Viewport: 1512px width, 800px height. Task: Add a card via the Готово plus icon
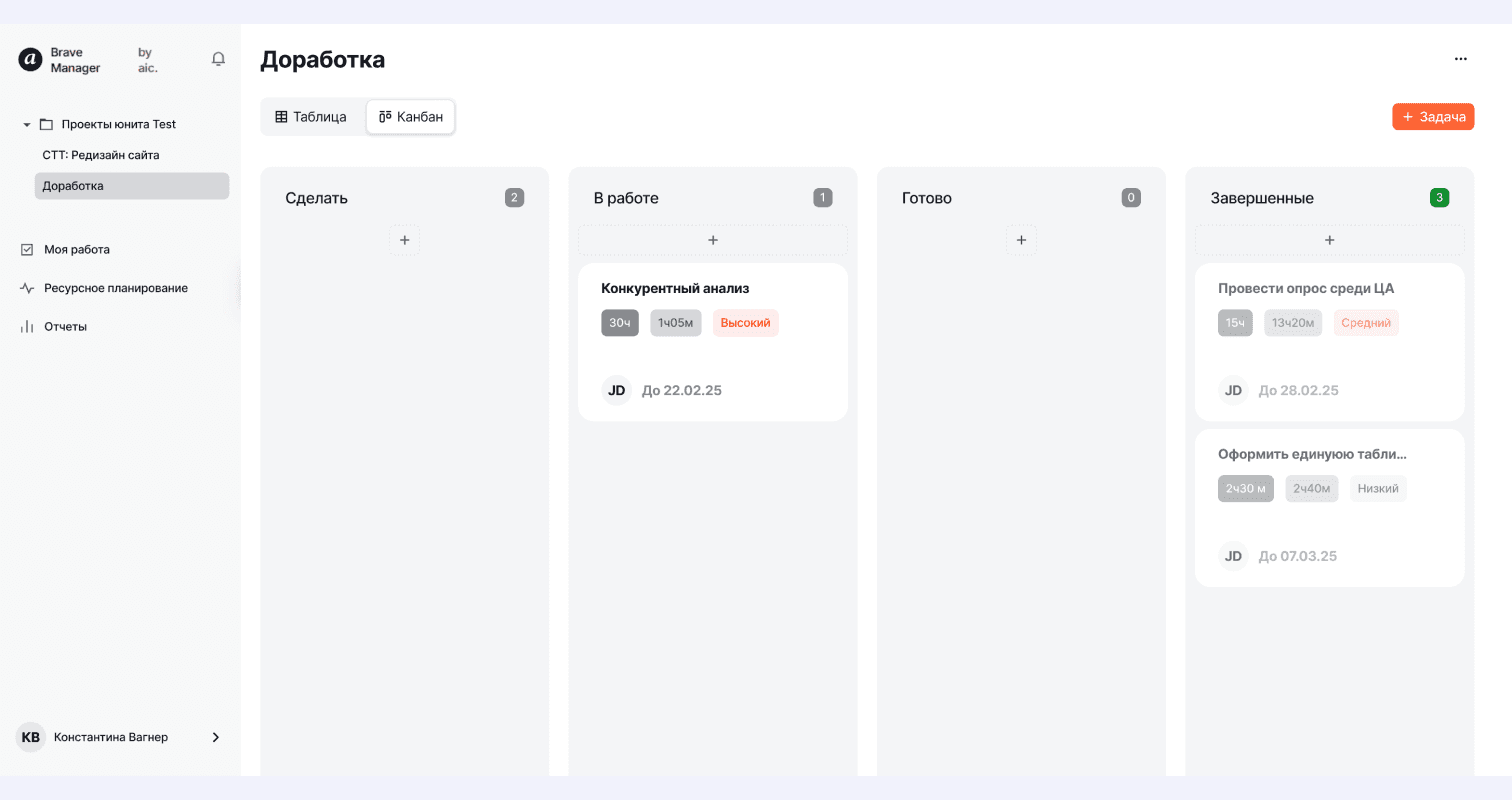tap(1021, 240)
